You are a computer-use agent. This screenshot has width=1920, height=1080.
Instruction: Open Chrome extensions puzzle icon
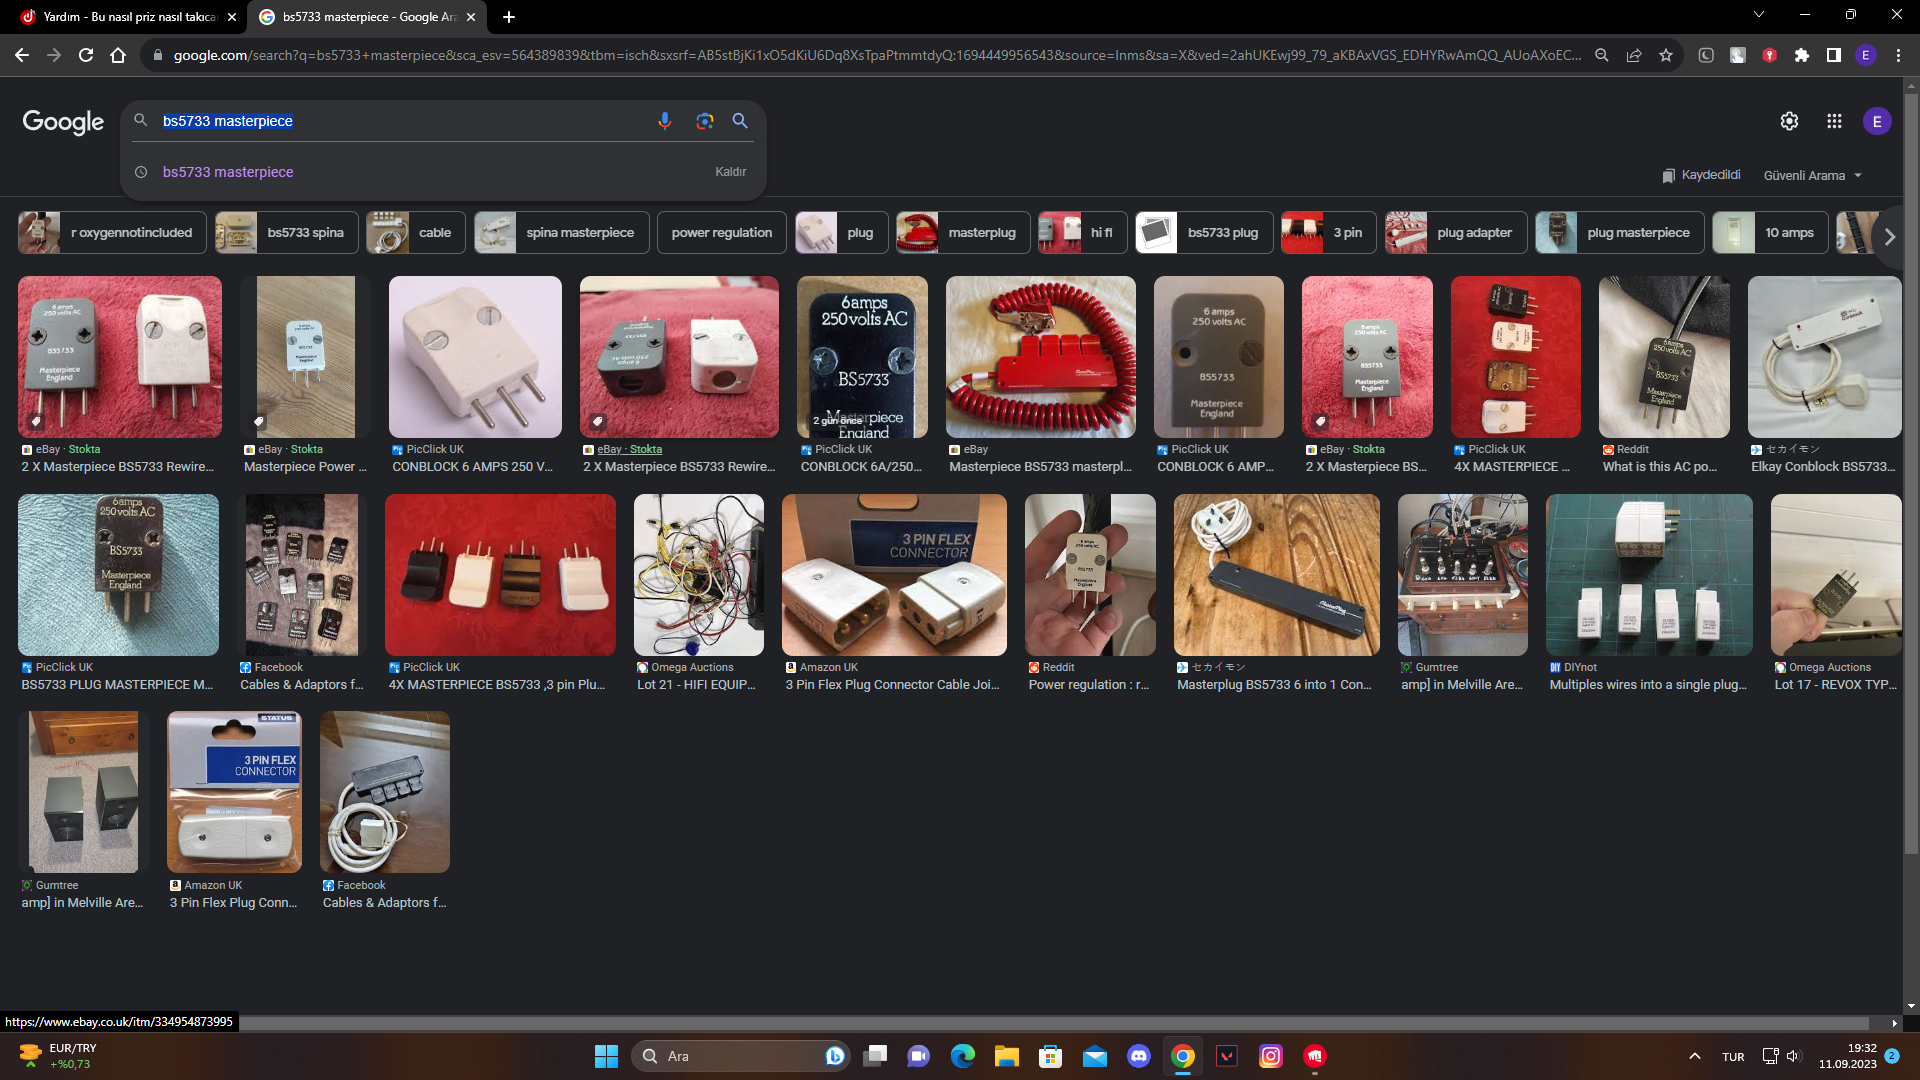[1802, 55]
